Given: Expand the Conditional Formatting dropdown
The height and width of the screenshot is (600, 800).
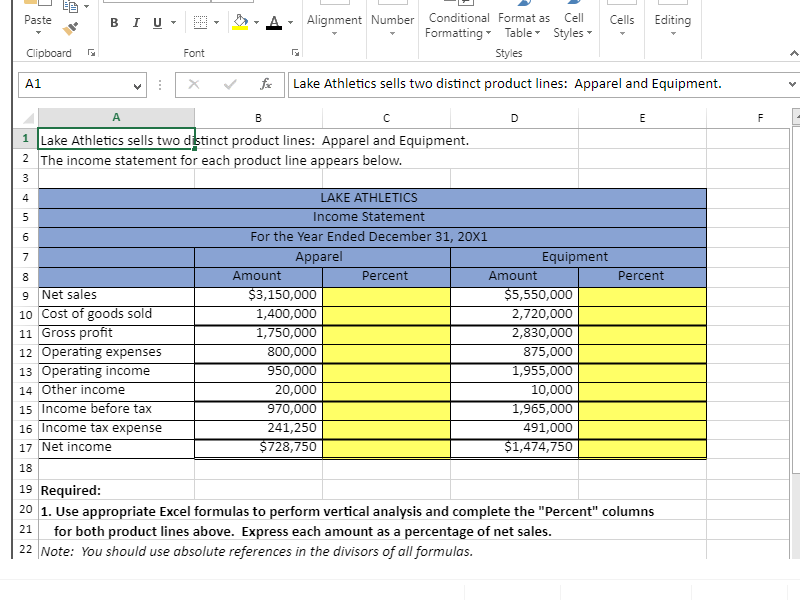Looking at the screenshot, I should pos(458,26).
